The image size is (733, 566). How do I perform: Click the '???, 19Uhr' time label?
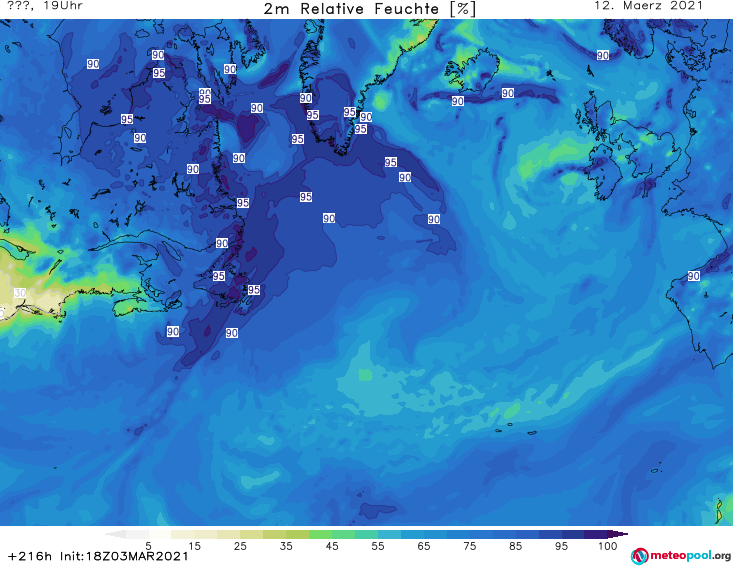coord(45,6)
